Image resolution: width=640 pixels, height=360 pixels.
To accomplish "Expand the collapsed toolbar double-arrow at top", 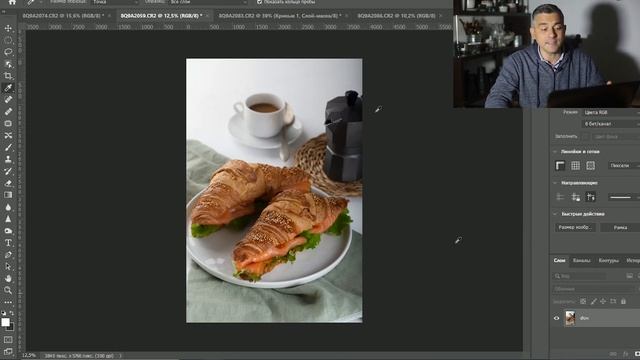I will (x=4, y=11).
